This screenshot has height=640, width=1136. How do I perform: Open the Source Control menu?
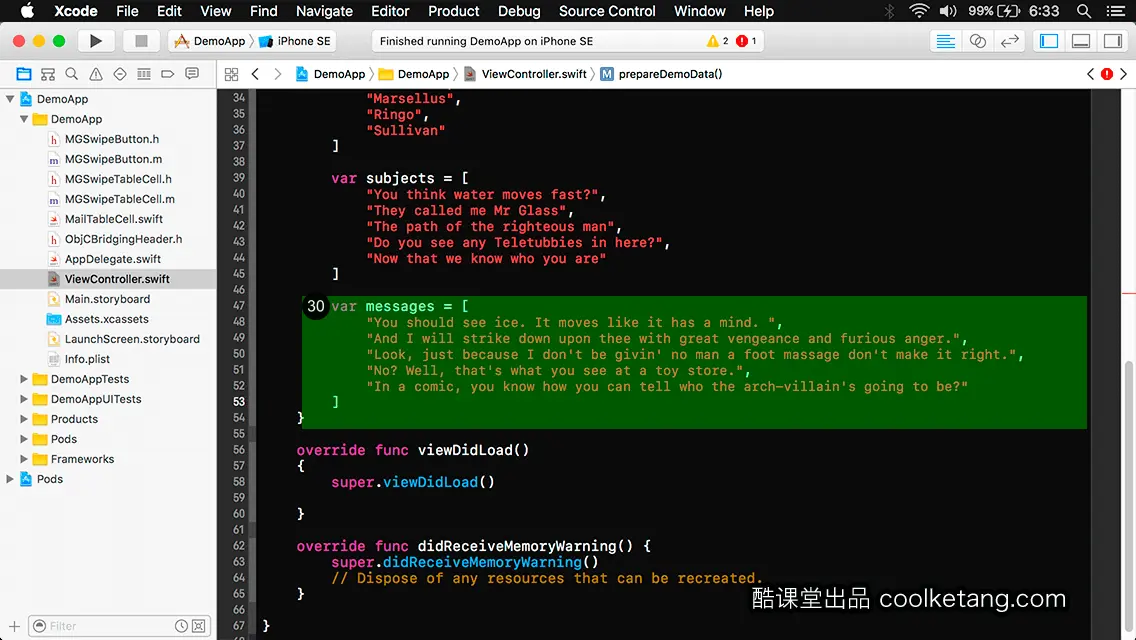(607, 11)
